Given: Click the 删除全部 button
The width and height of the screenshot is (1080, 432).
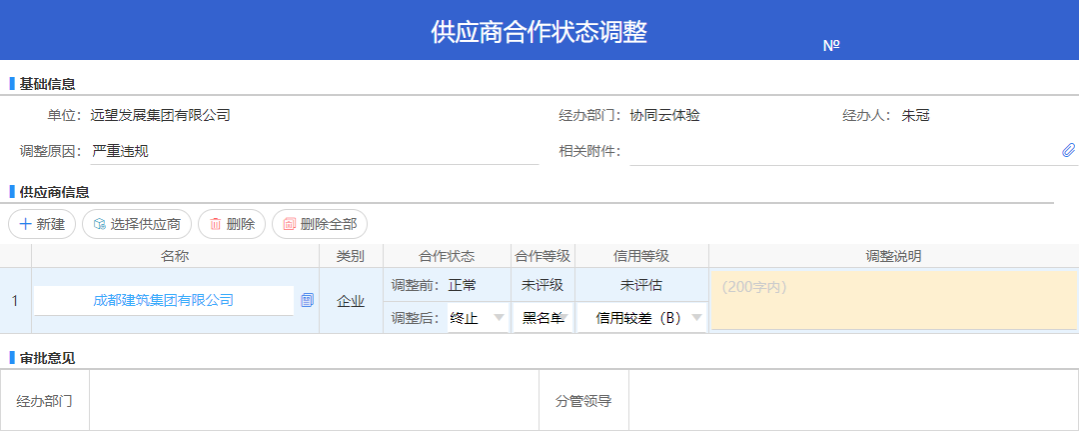Looking at the screenshot, I should [x=320, y=224].
